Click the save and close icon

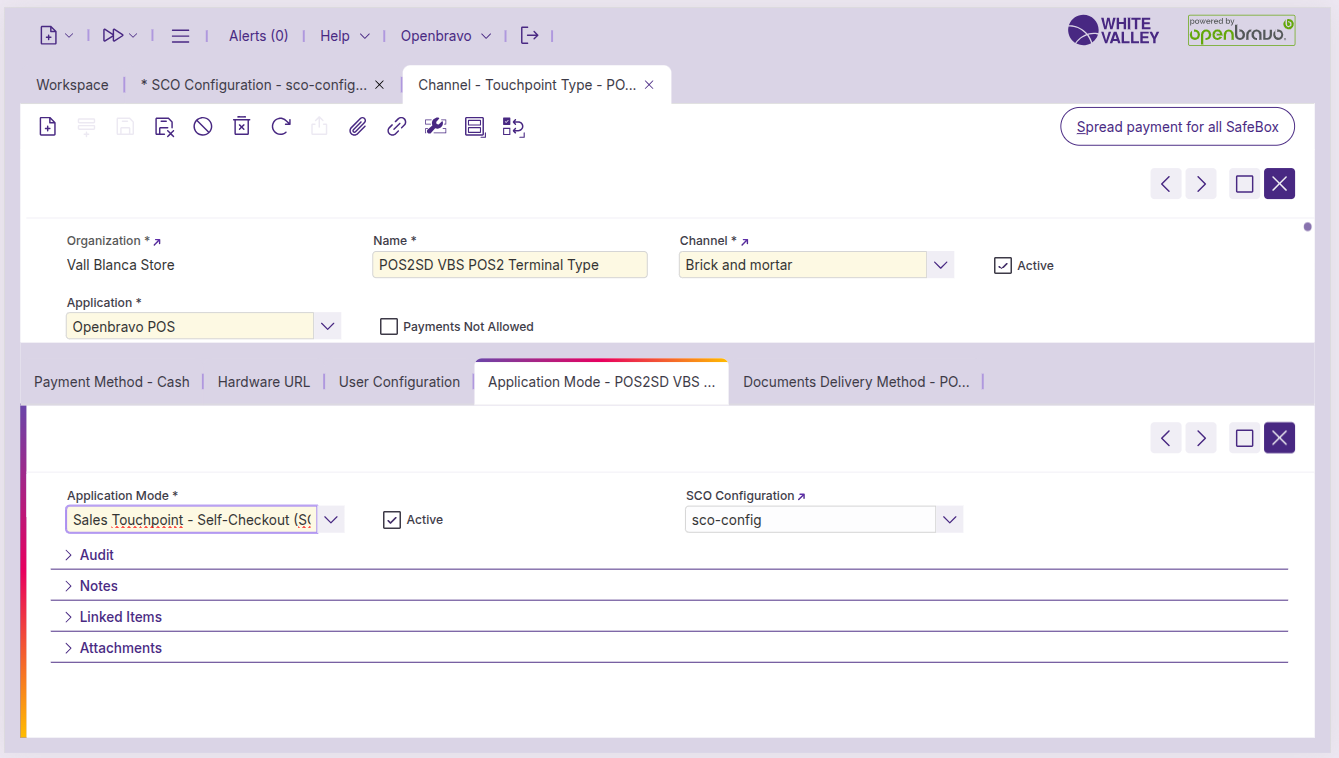164,127
